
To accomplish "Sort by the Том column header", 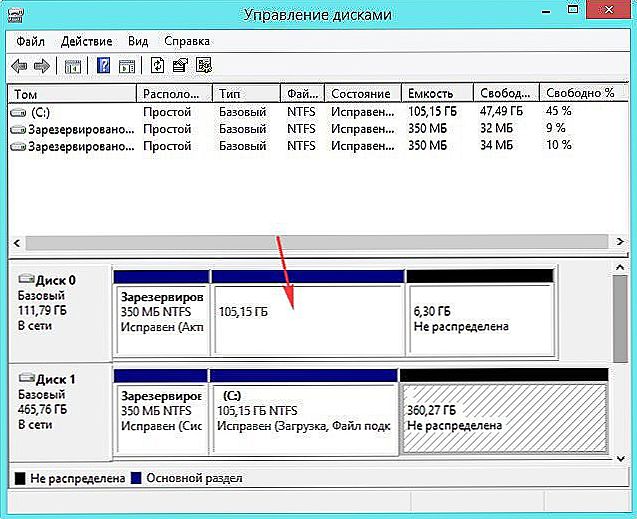I will click(x=72, y=94).
